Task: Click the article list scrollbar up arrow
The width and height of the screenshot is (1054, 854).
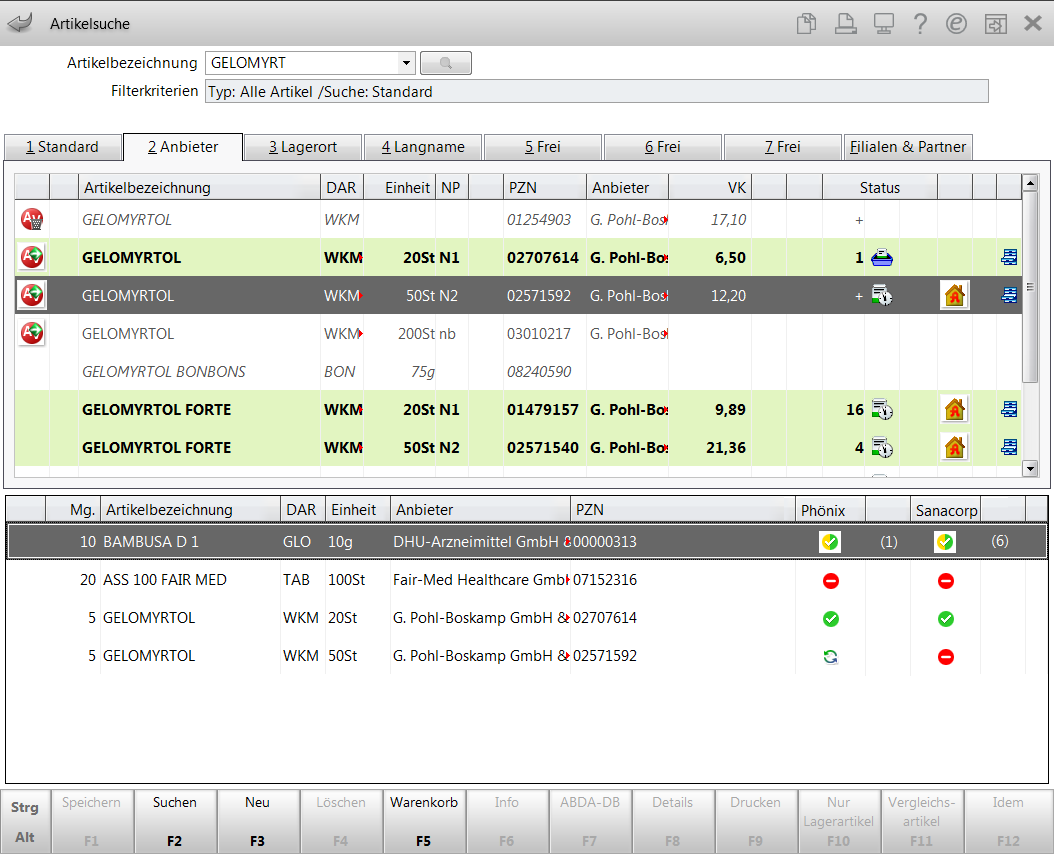Action: (x=1030, y=183)
